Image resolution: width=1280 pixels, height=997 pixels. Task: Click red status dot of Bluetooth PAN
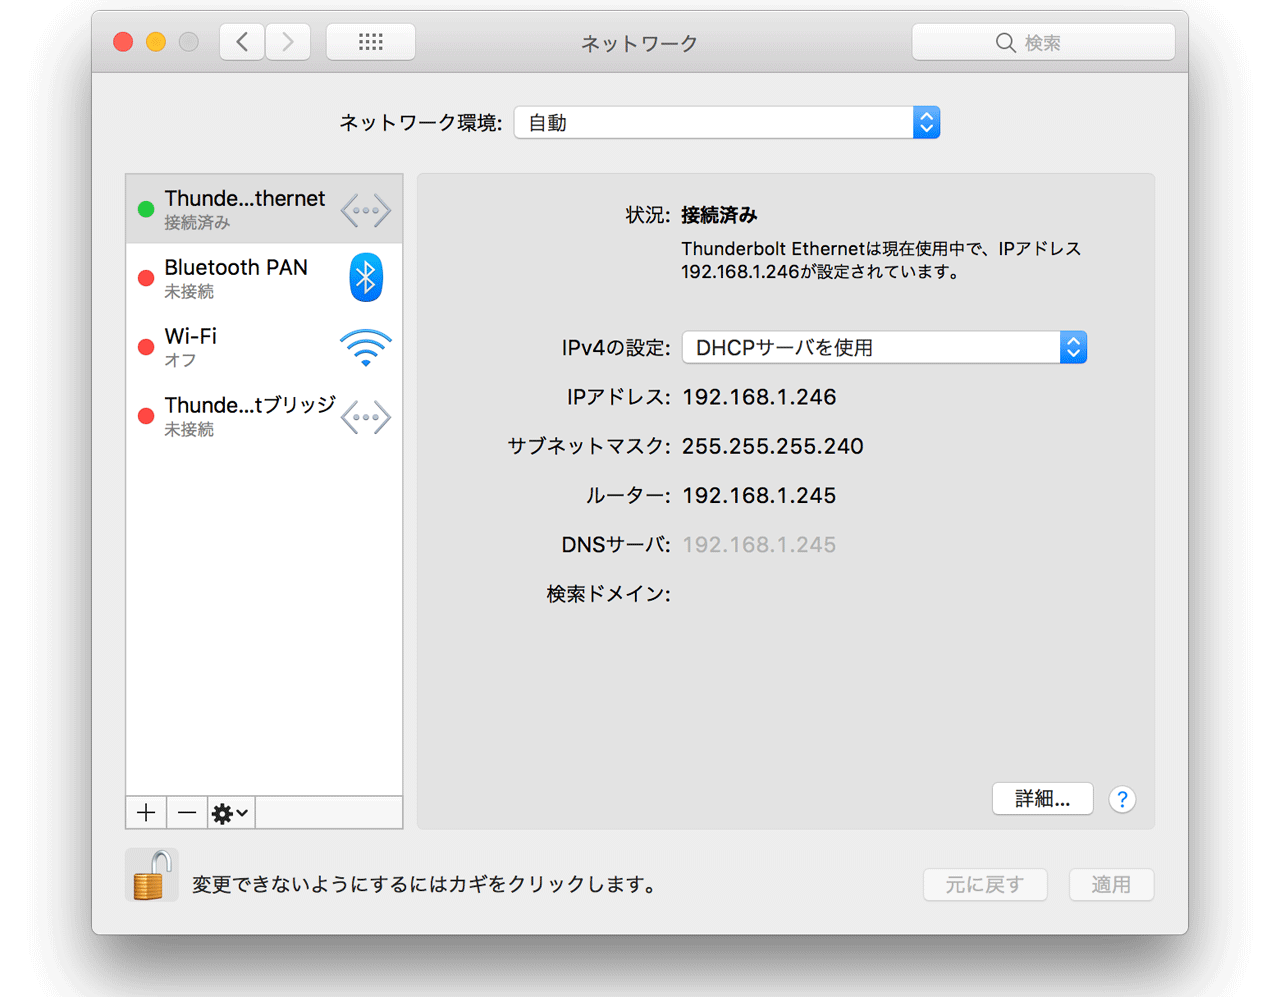[146, 278]
